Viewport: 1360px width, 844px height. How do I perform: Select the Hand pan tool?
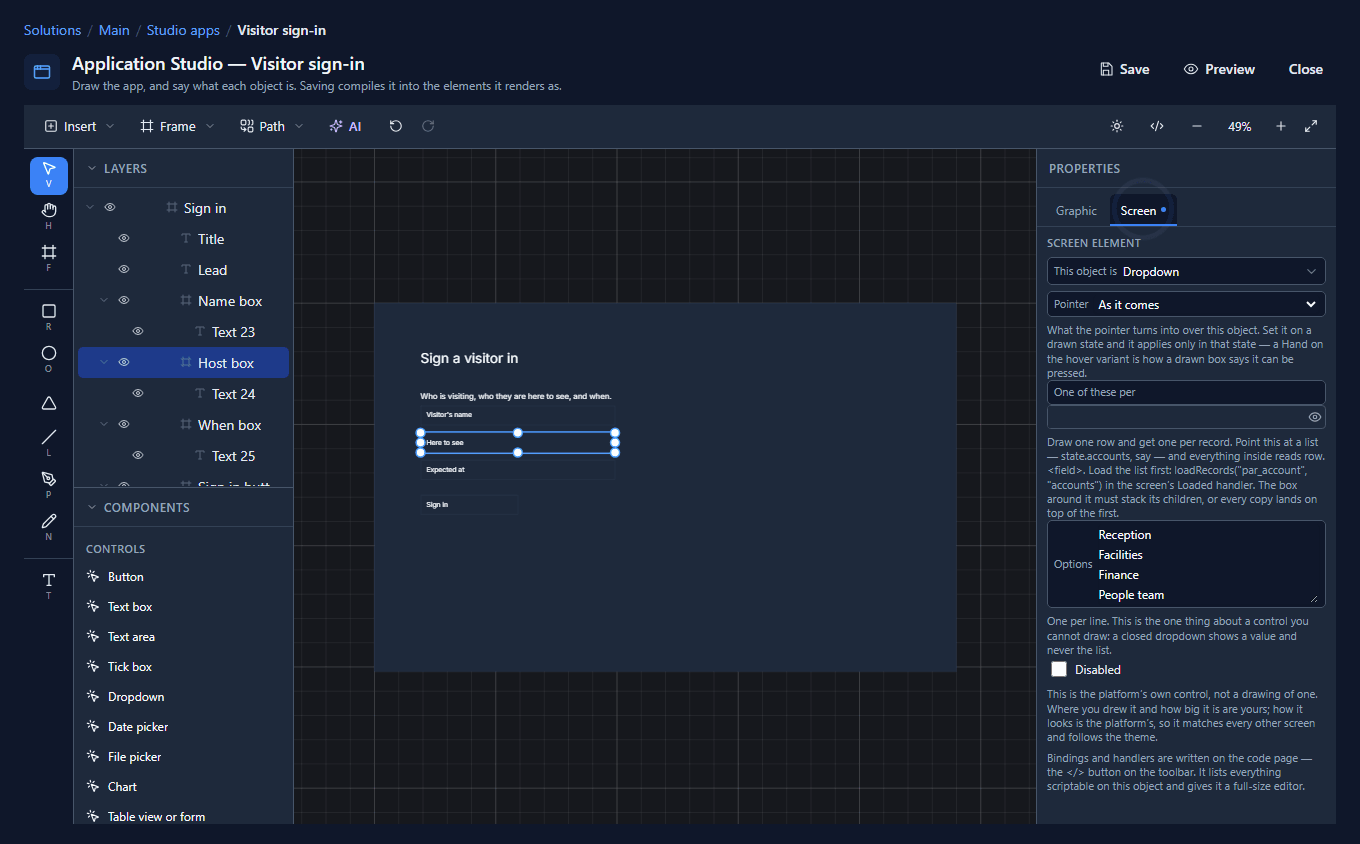[x=49, y=215]
